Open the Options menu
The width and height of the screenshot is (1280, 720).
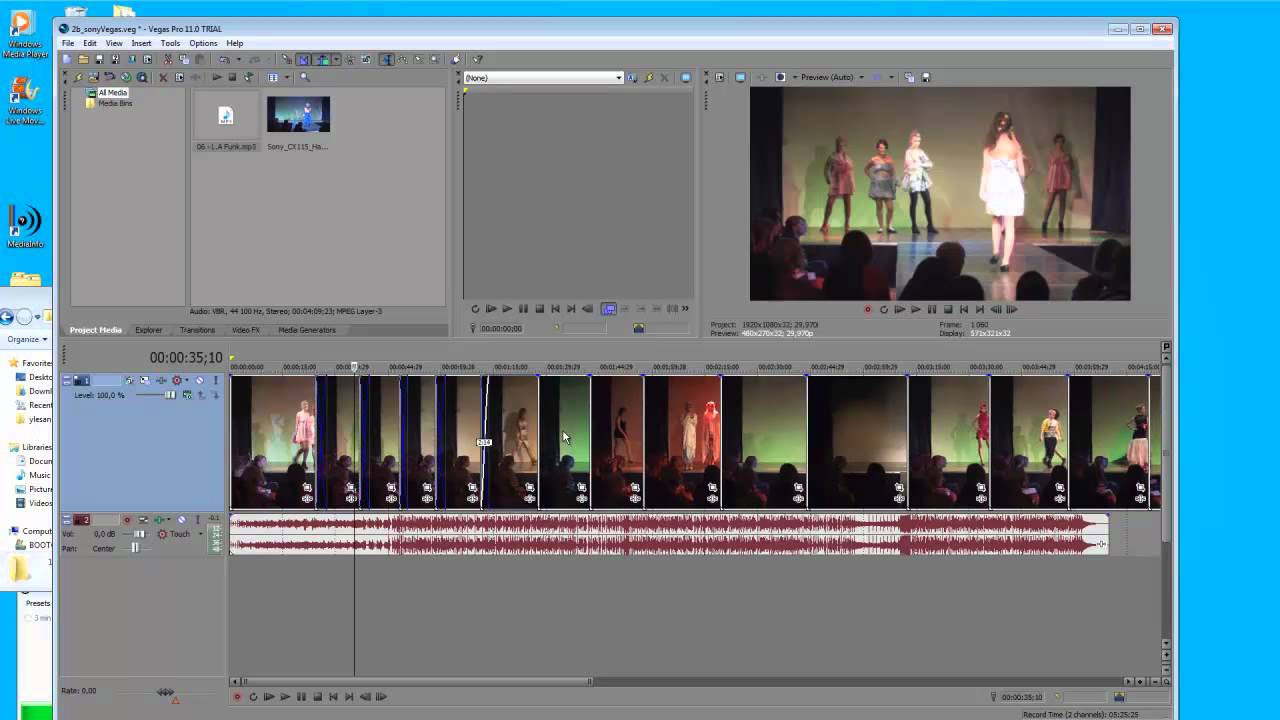point(203,43)
